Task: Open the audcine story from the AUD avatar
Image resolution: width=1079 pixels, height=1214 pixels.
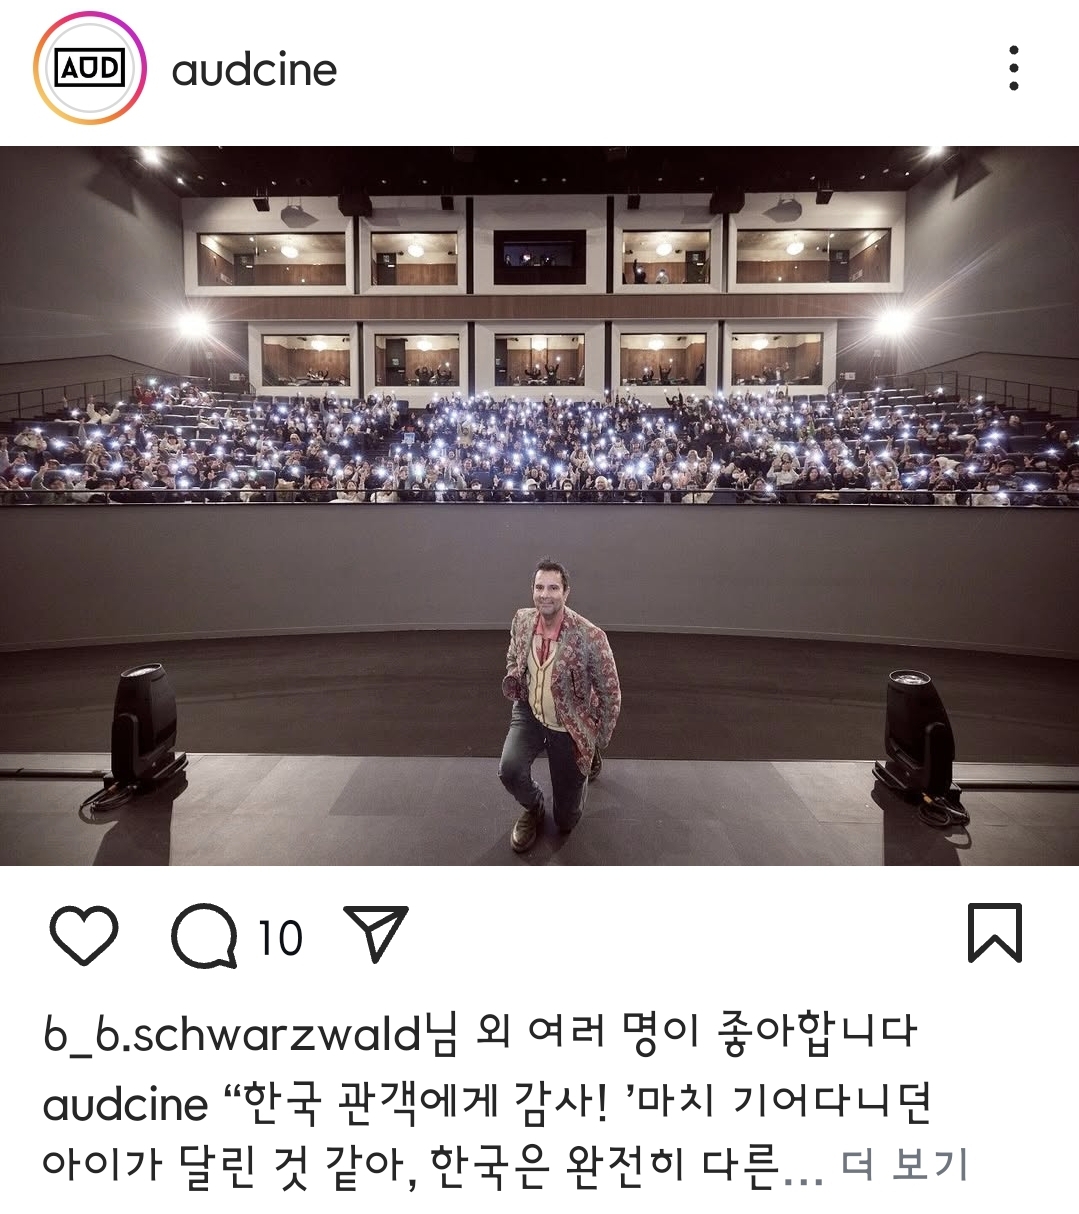Action: click(90, 69)
